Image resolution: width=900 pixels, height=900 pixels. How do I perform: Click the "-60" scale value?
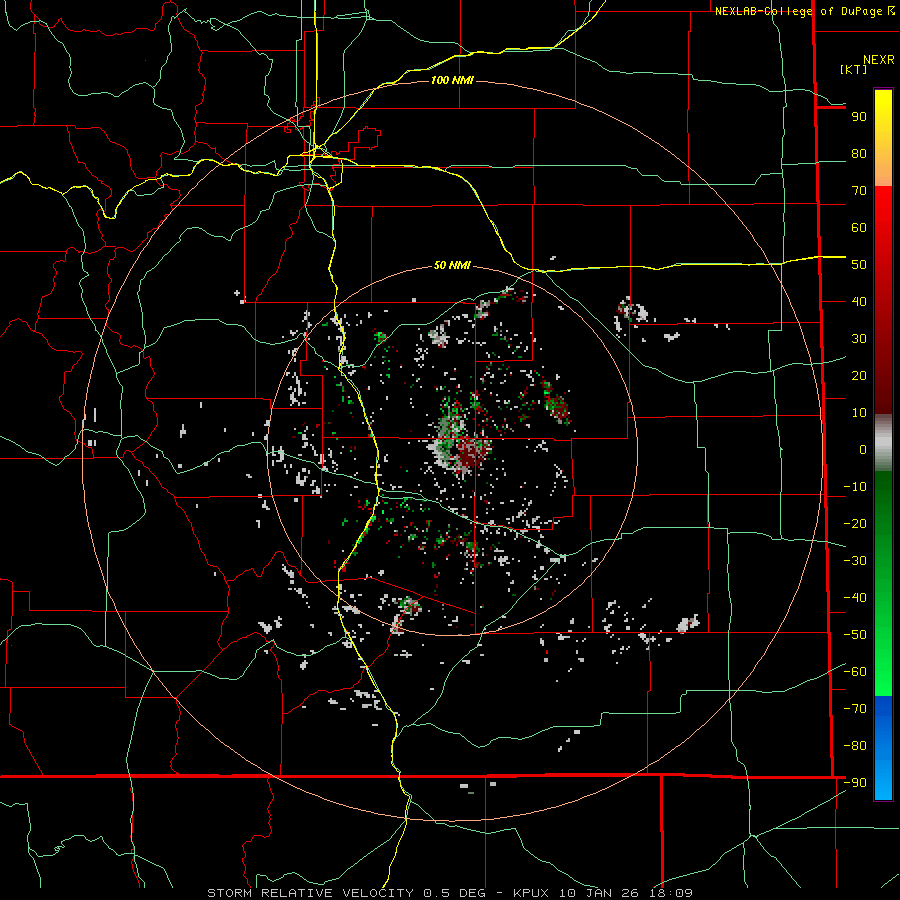pos(855,672)
